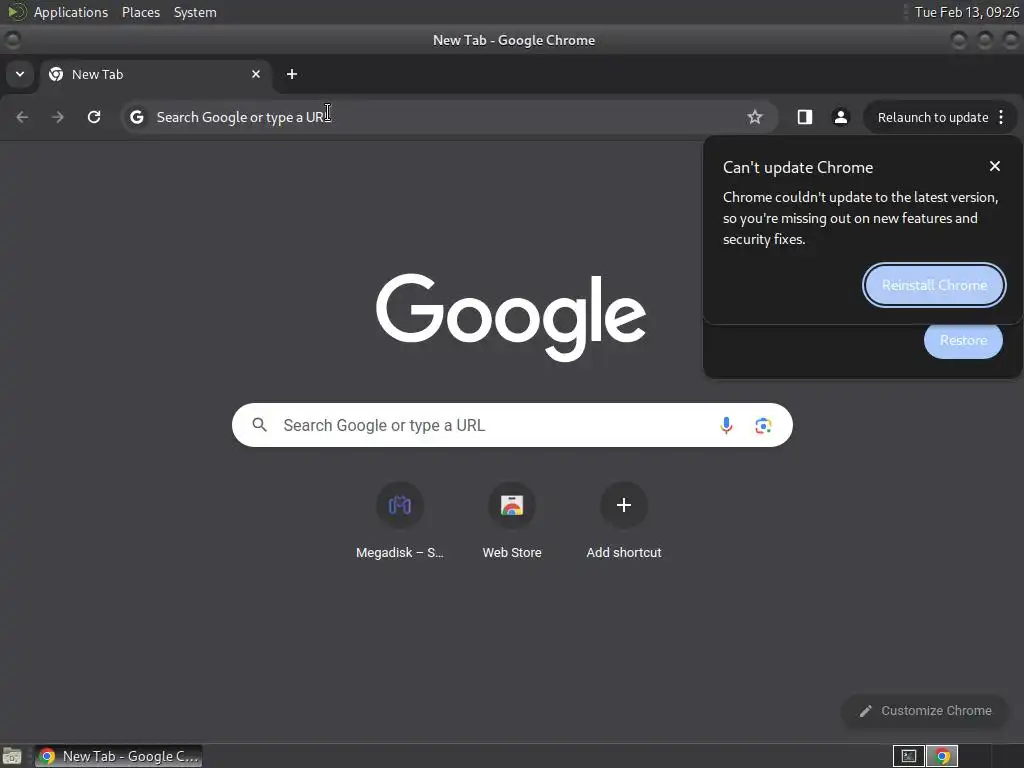Click the Chrome workspace icon in bottom panel
The image size is (1024, 768).
(x=942, y=756)
